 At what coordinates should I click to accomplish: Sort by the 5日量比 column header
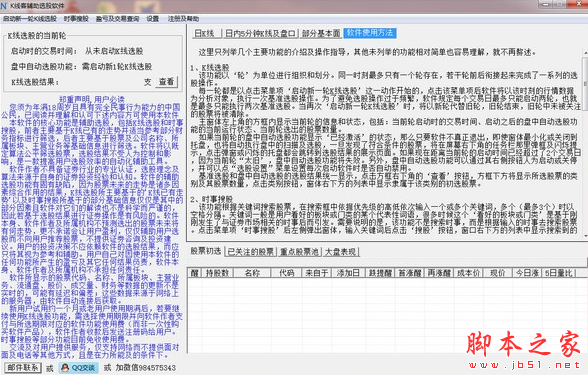(559, 273)
